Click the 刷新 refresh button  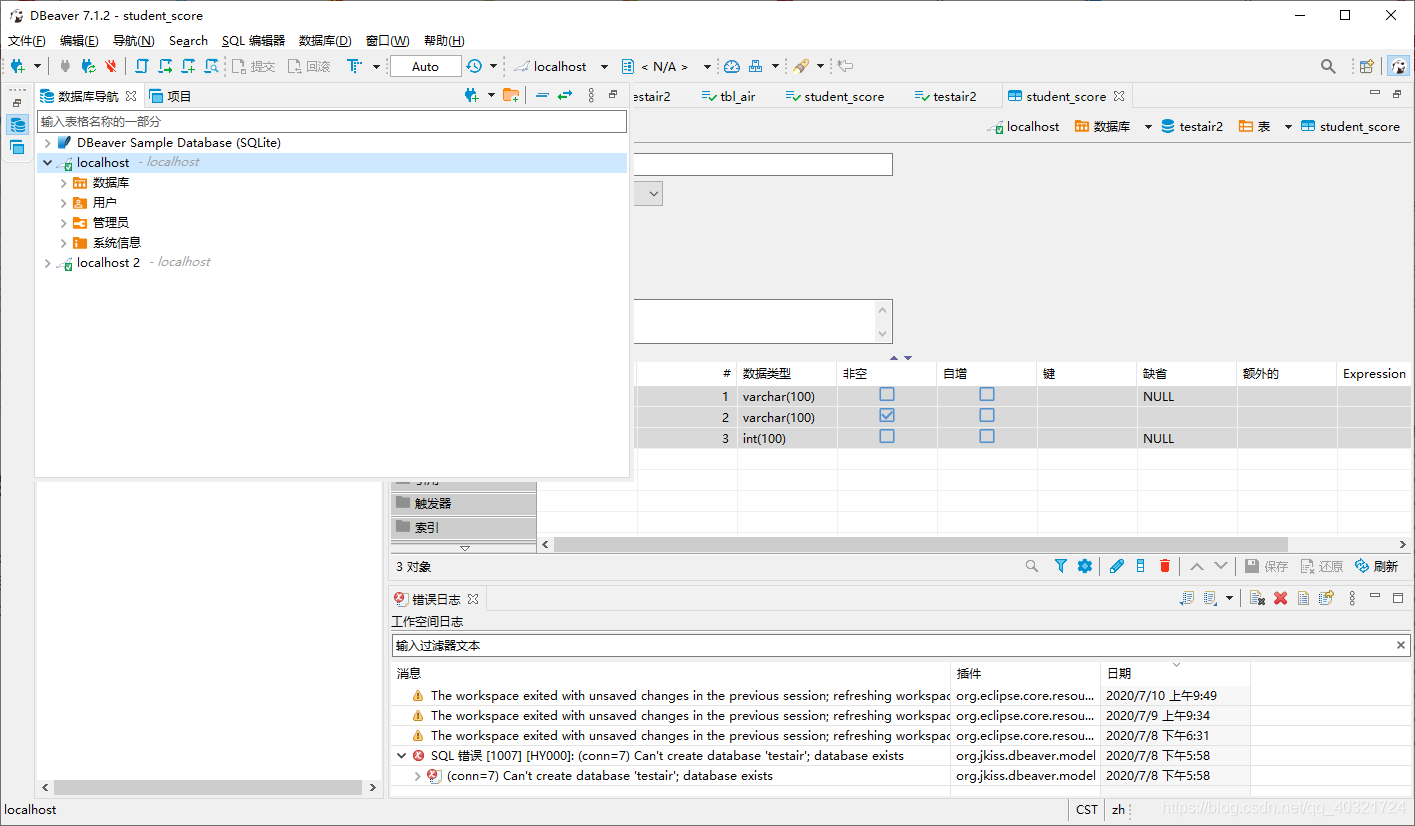click(1376, 566)
